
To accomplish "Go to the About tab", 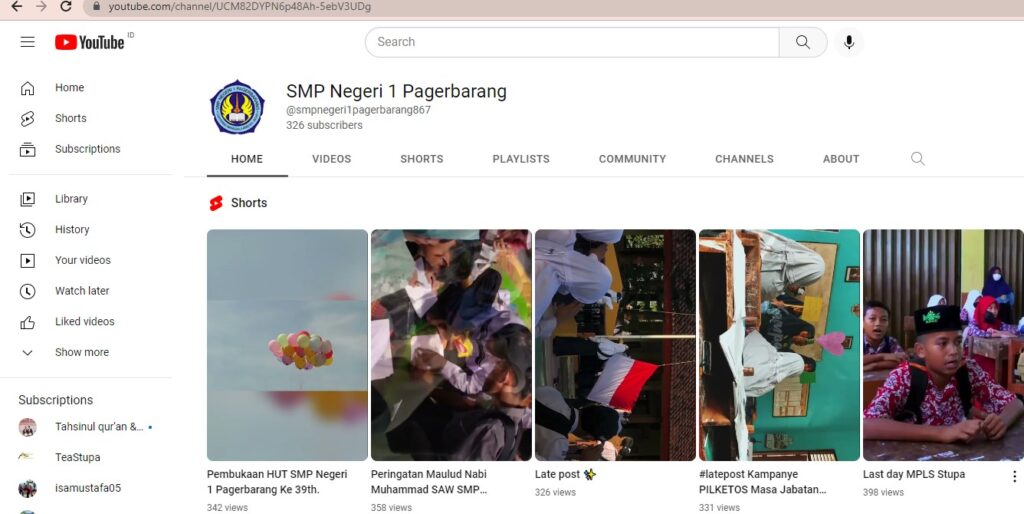I will [x=841, y=159].
